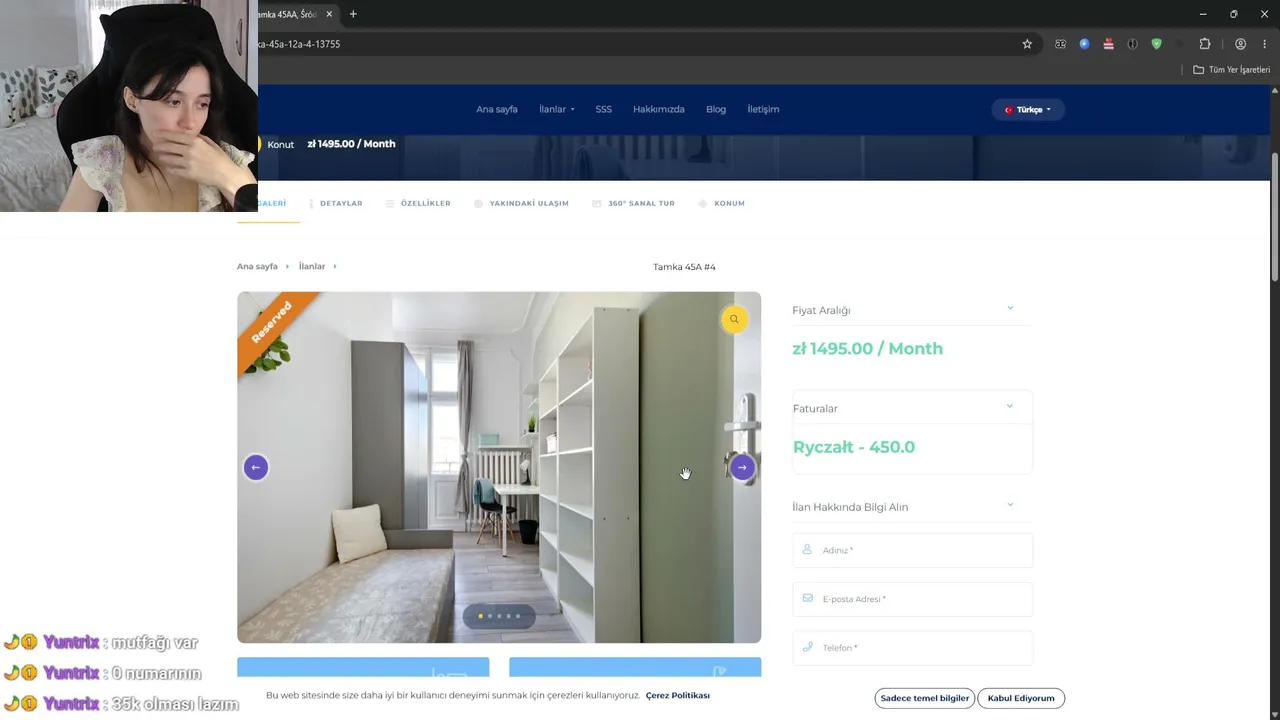Switch to the Konum tab
Viewport: 1280px width, 720px height.
722,203
